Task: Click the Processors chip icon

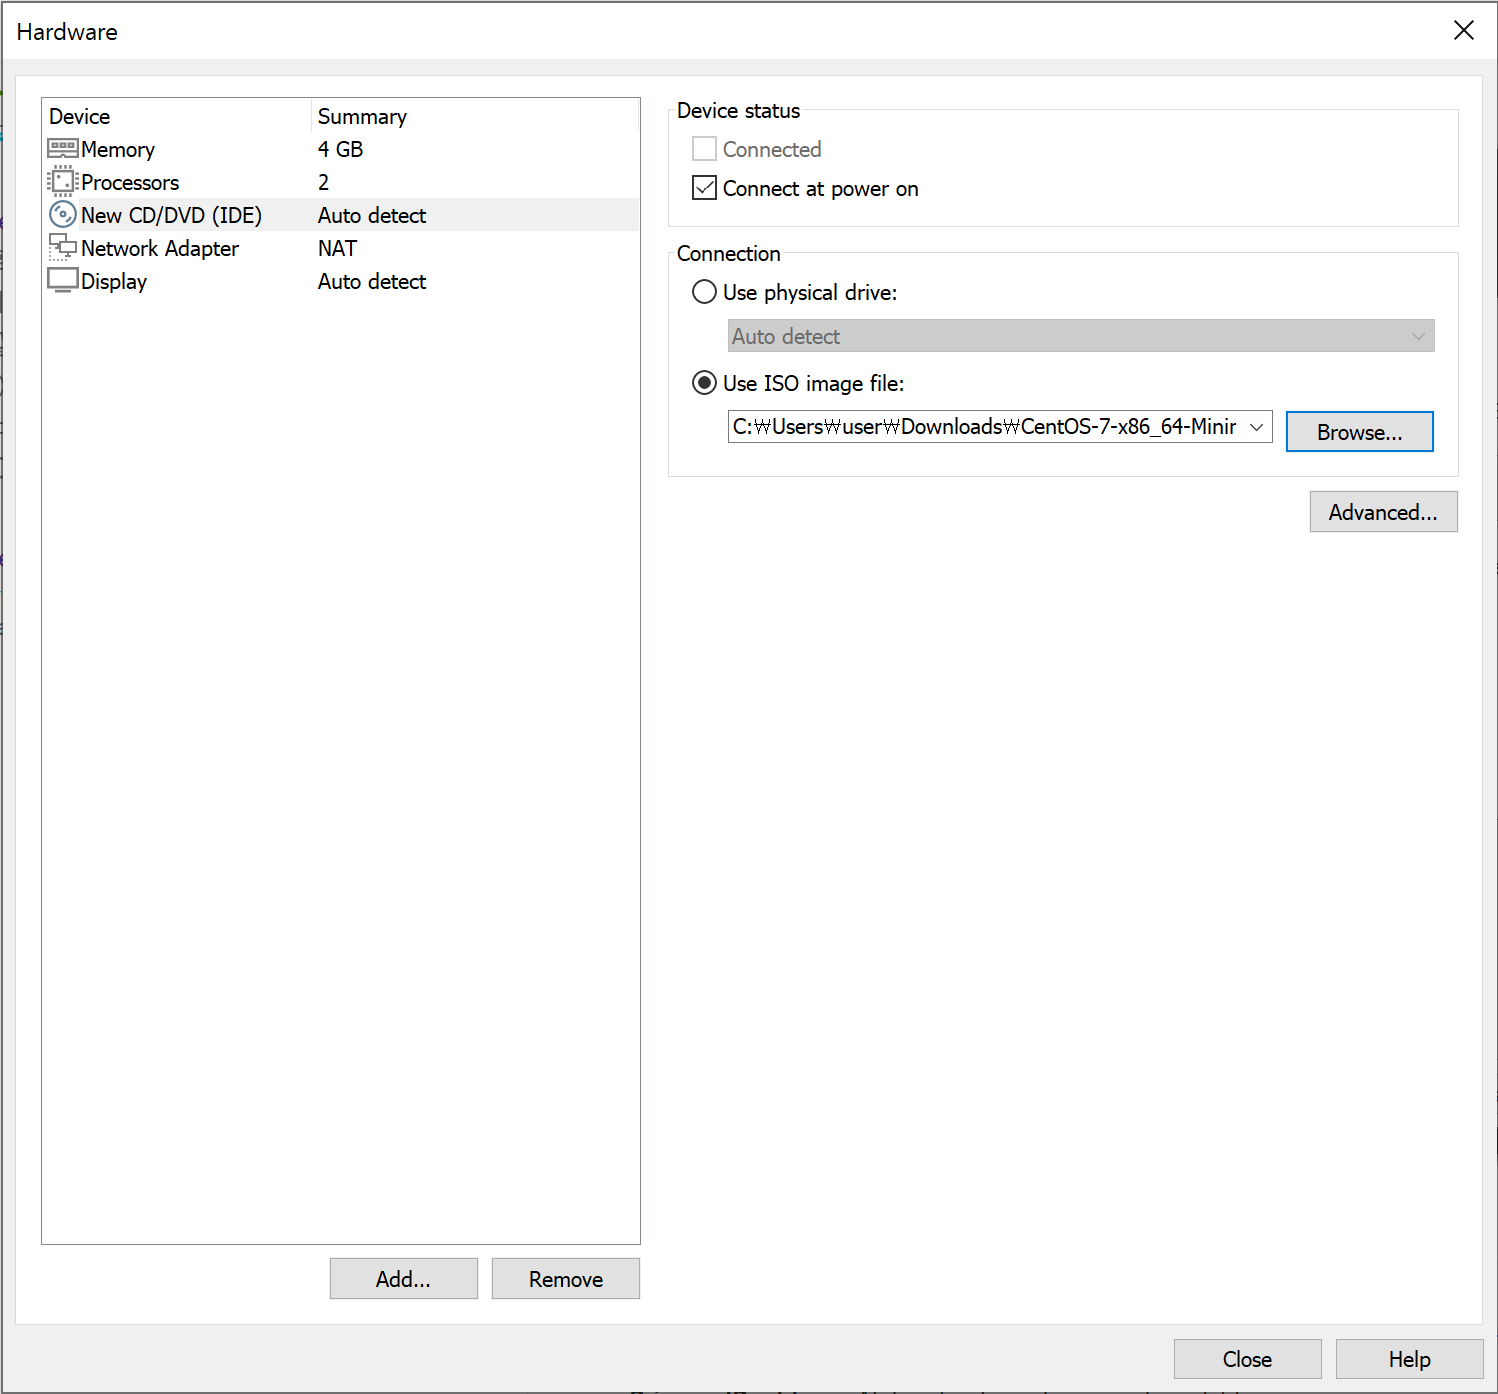Action: (63, 182)
